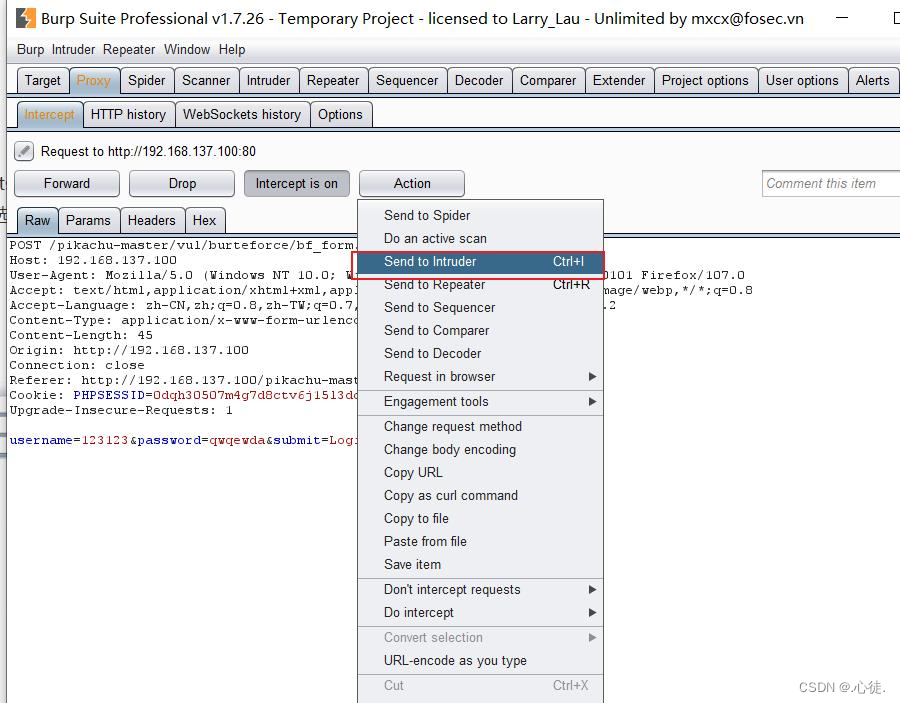Open the User options tab
This screenshot has height=703, width=900.
click(802, 81)
